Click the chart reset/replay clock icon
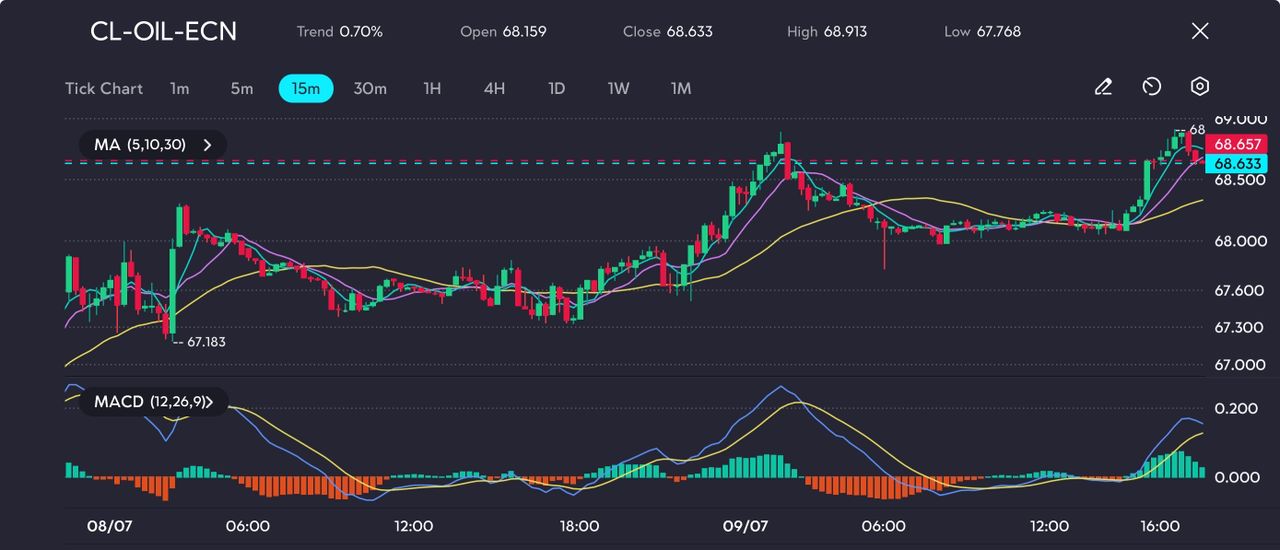 1151,87
